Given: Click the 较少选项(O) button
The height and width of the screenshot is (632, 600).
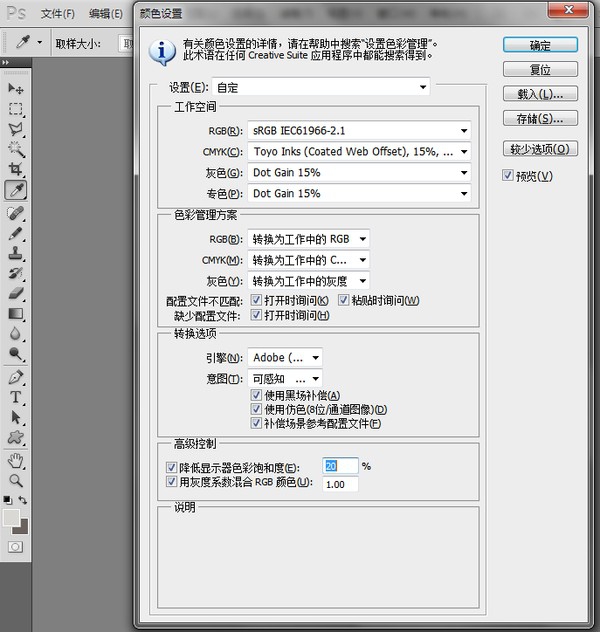Looking at the screenshot, I should tap(540, 149).
